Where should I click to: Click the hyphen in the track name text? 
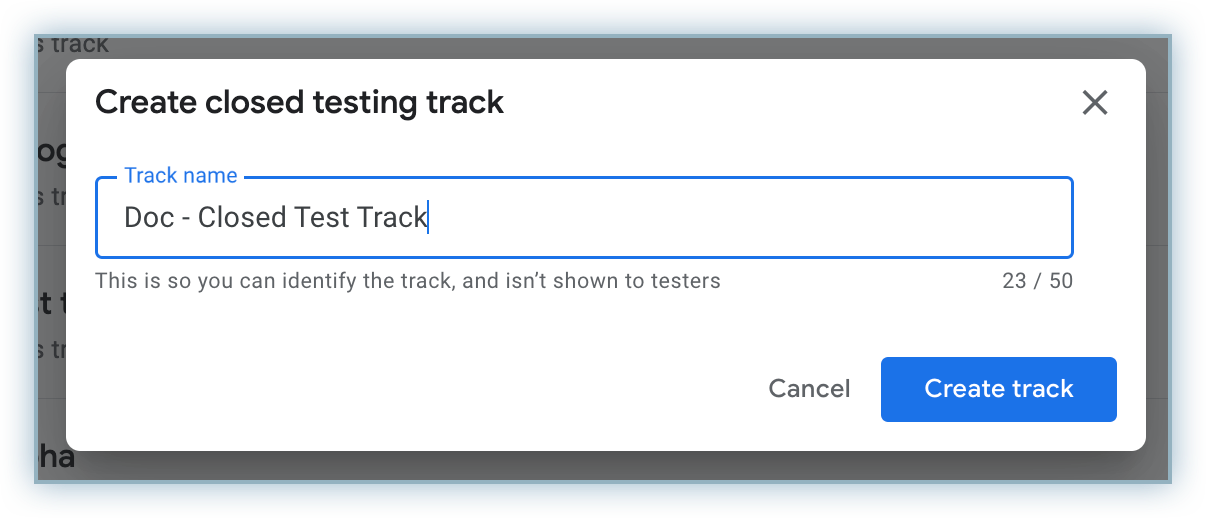(x=186, y=219)
